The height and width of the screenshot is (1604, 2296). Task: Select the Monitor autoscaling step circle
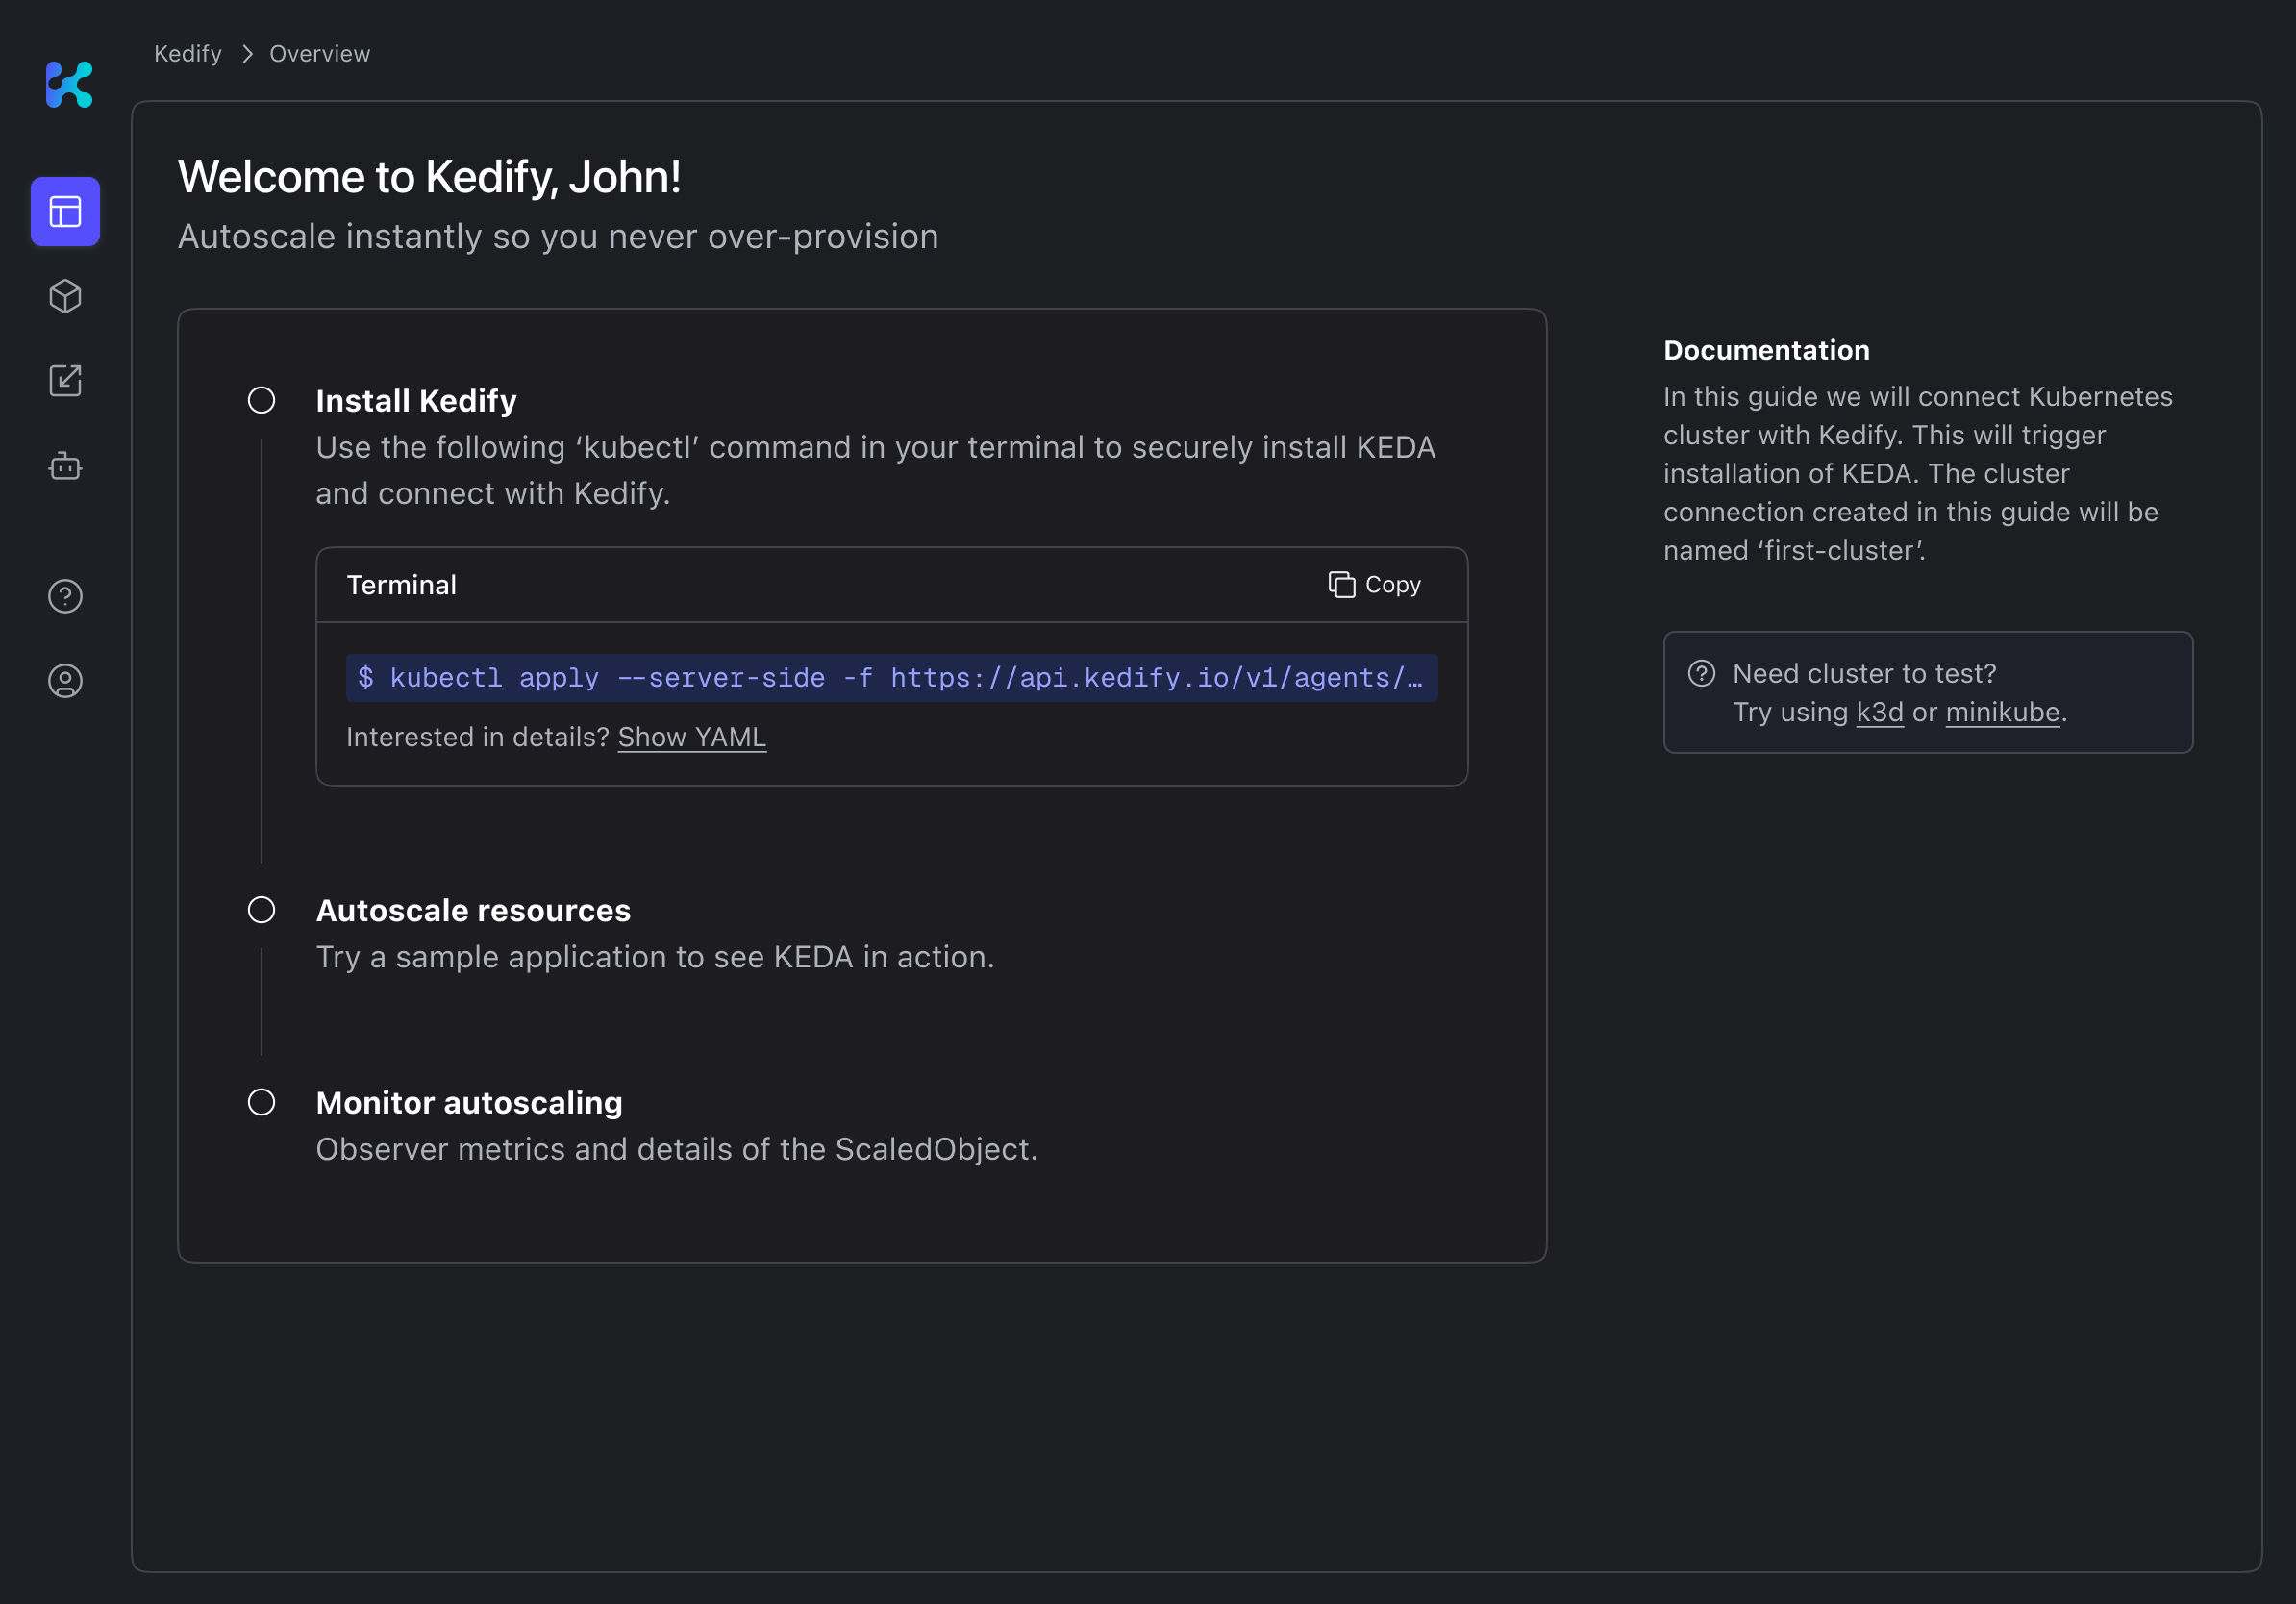tap(262, 1102)
